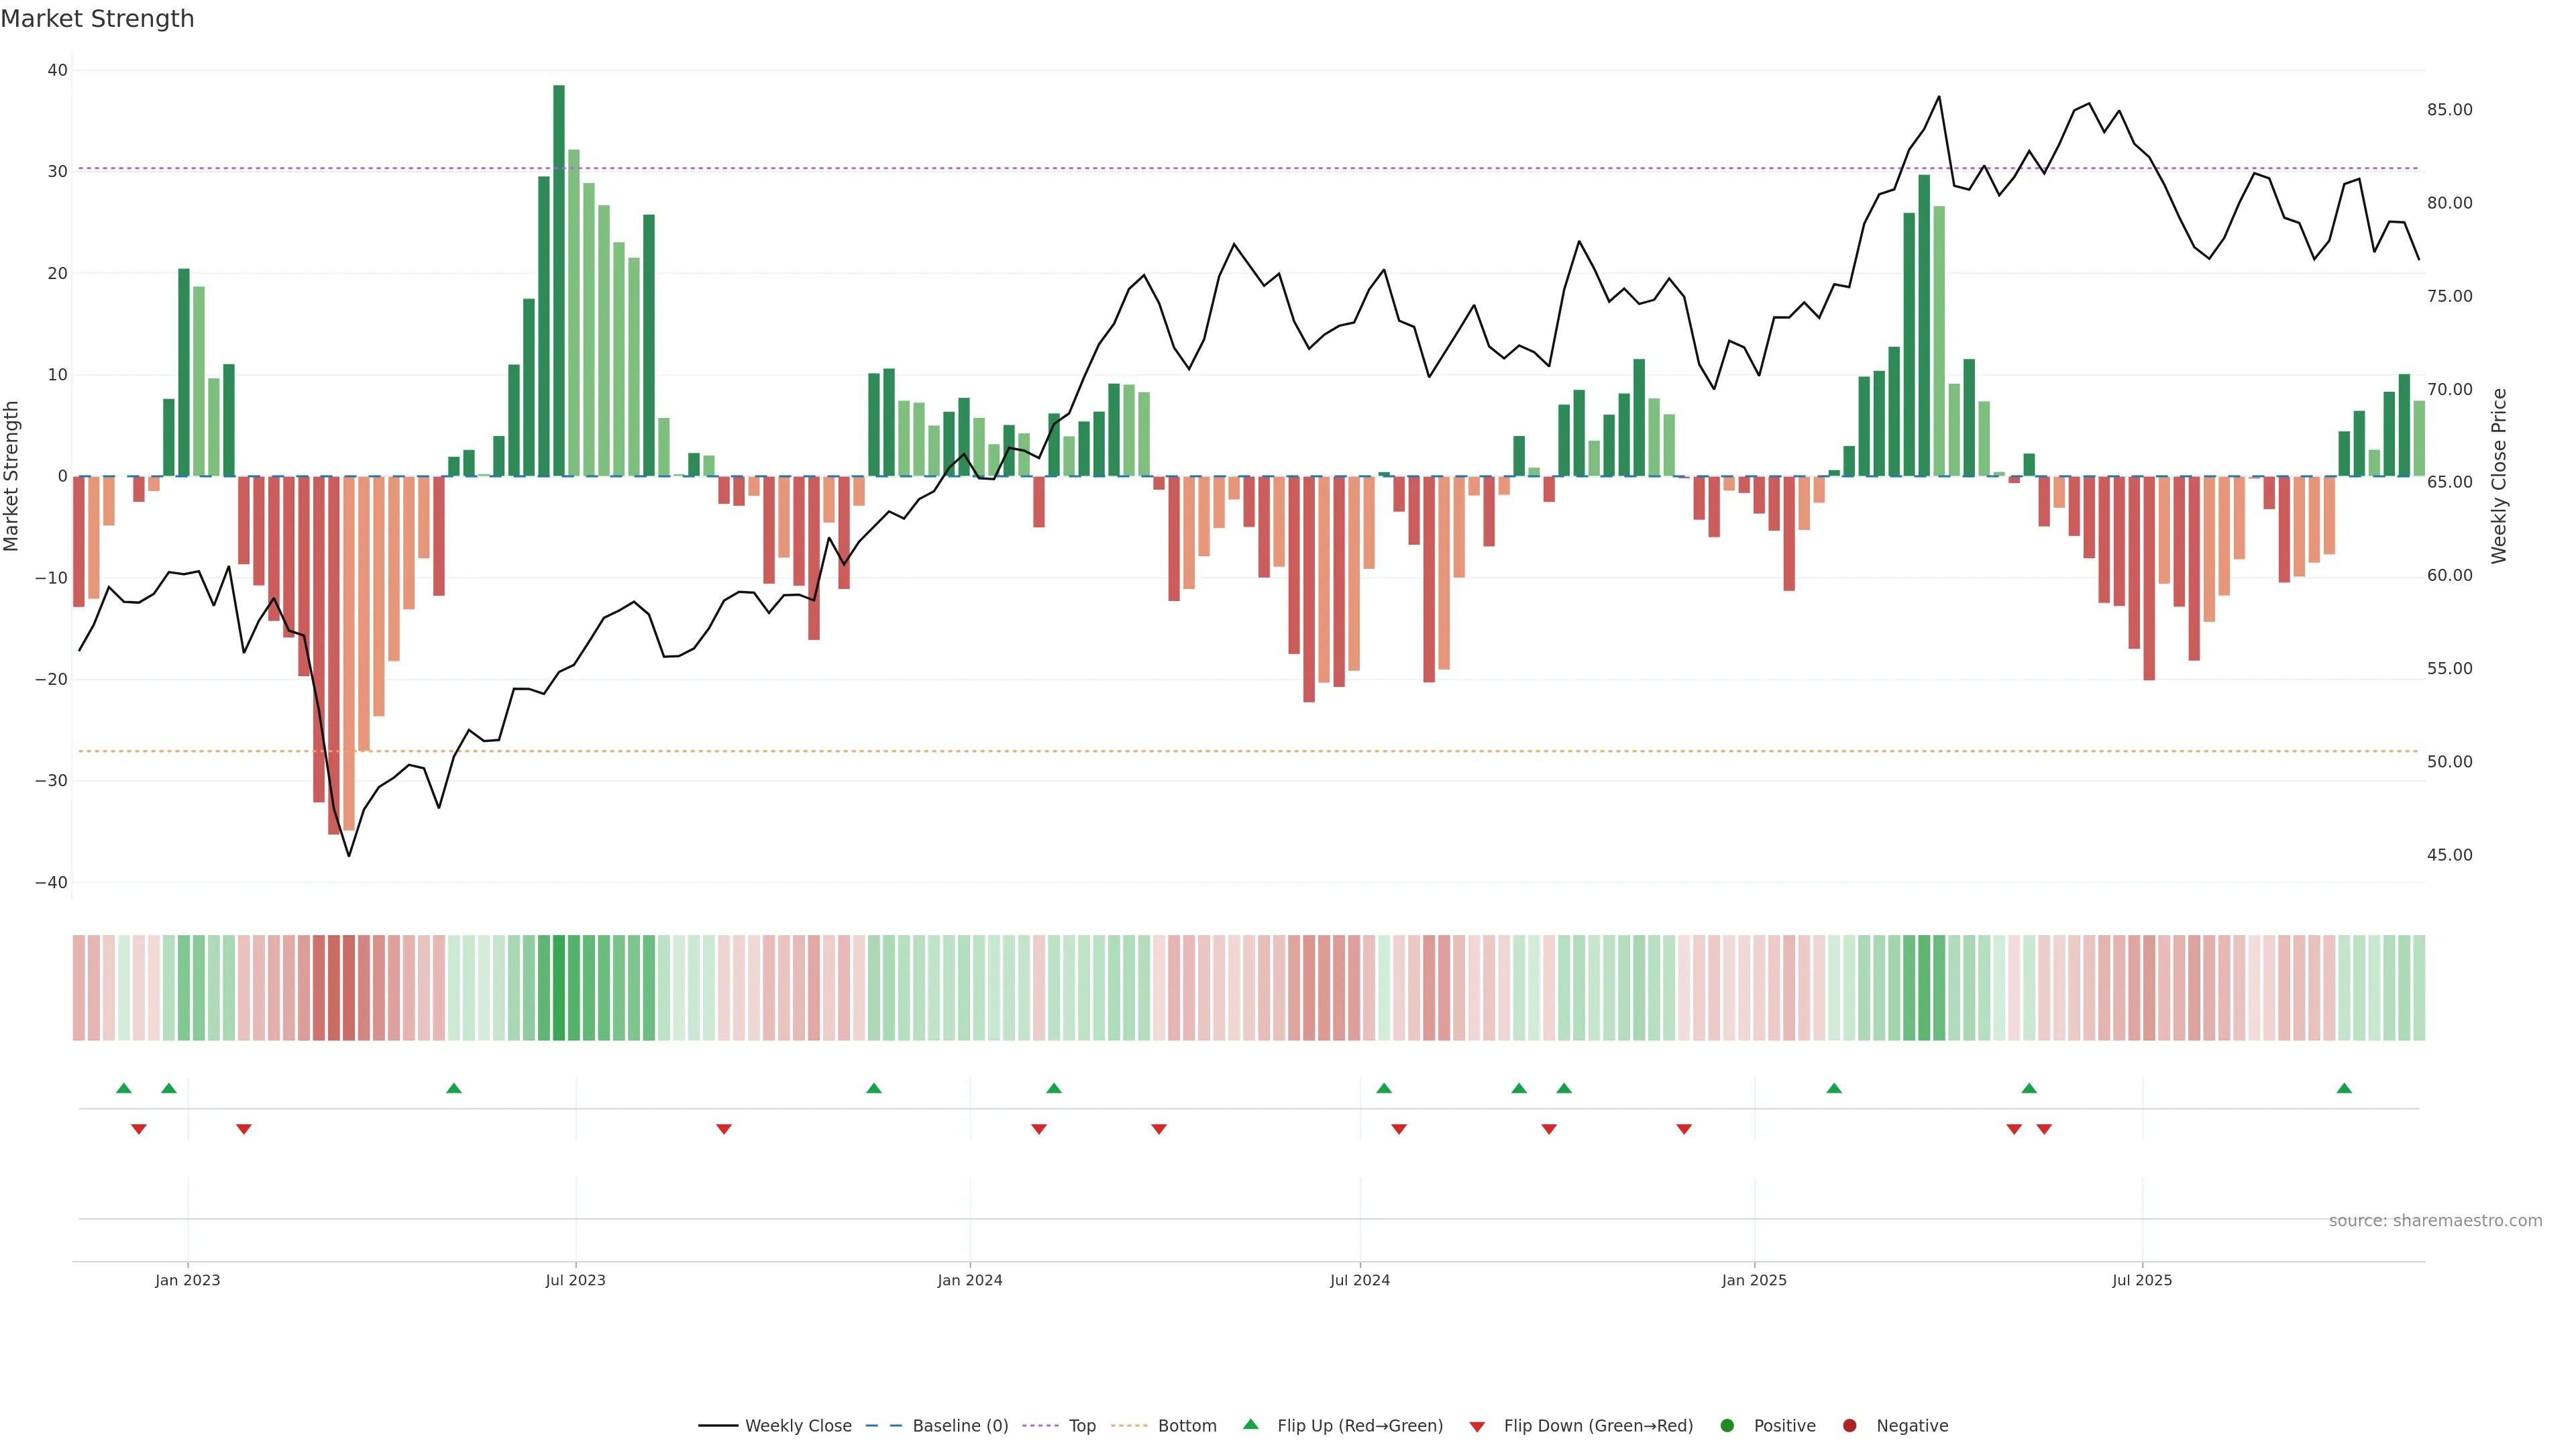The height and width of the screenshot is (1449, 2576).
Task: Click the green Flip Up triangle in legend
Action: [x=1250, y=1424]
